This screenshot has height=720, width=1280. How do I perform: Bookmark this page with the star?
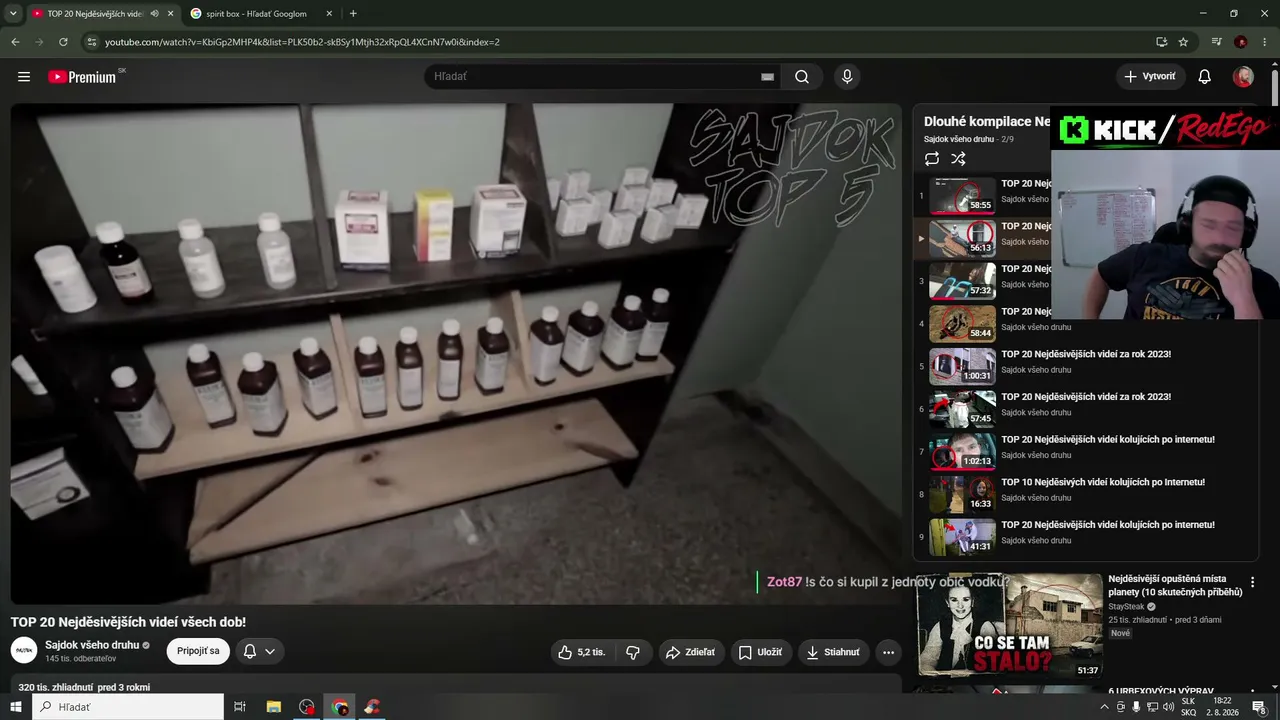(x=1183, y=42)
